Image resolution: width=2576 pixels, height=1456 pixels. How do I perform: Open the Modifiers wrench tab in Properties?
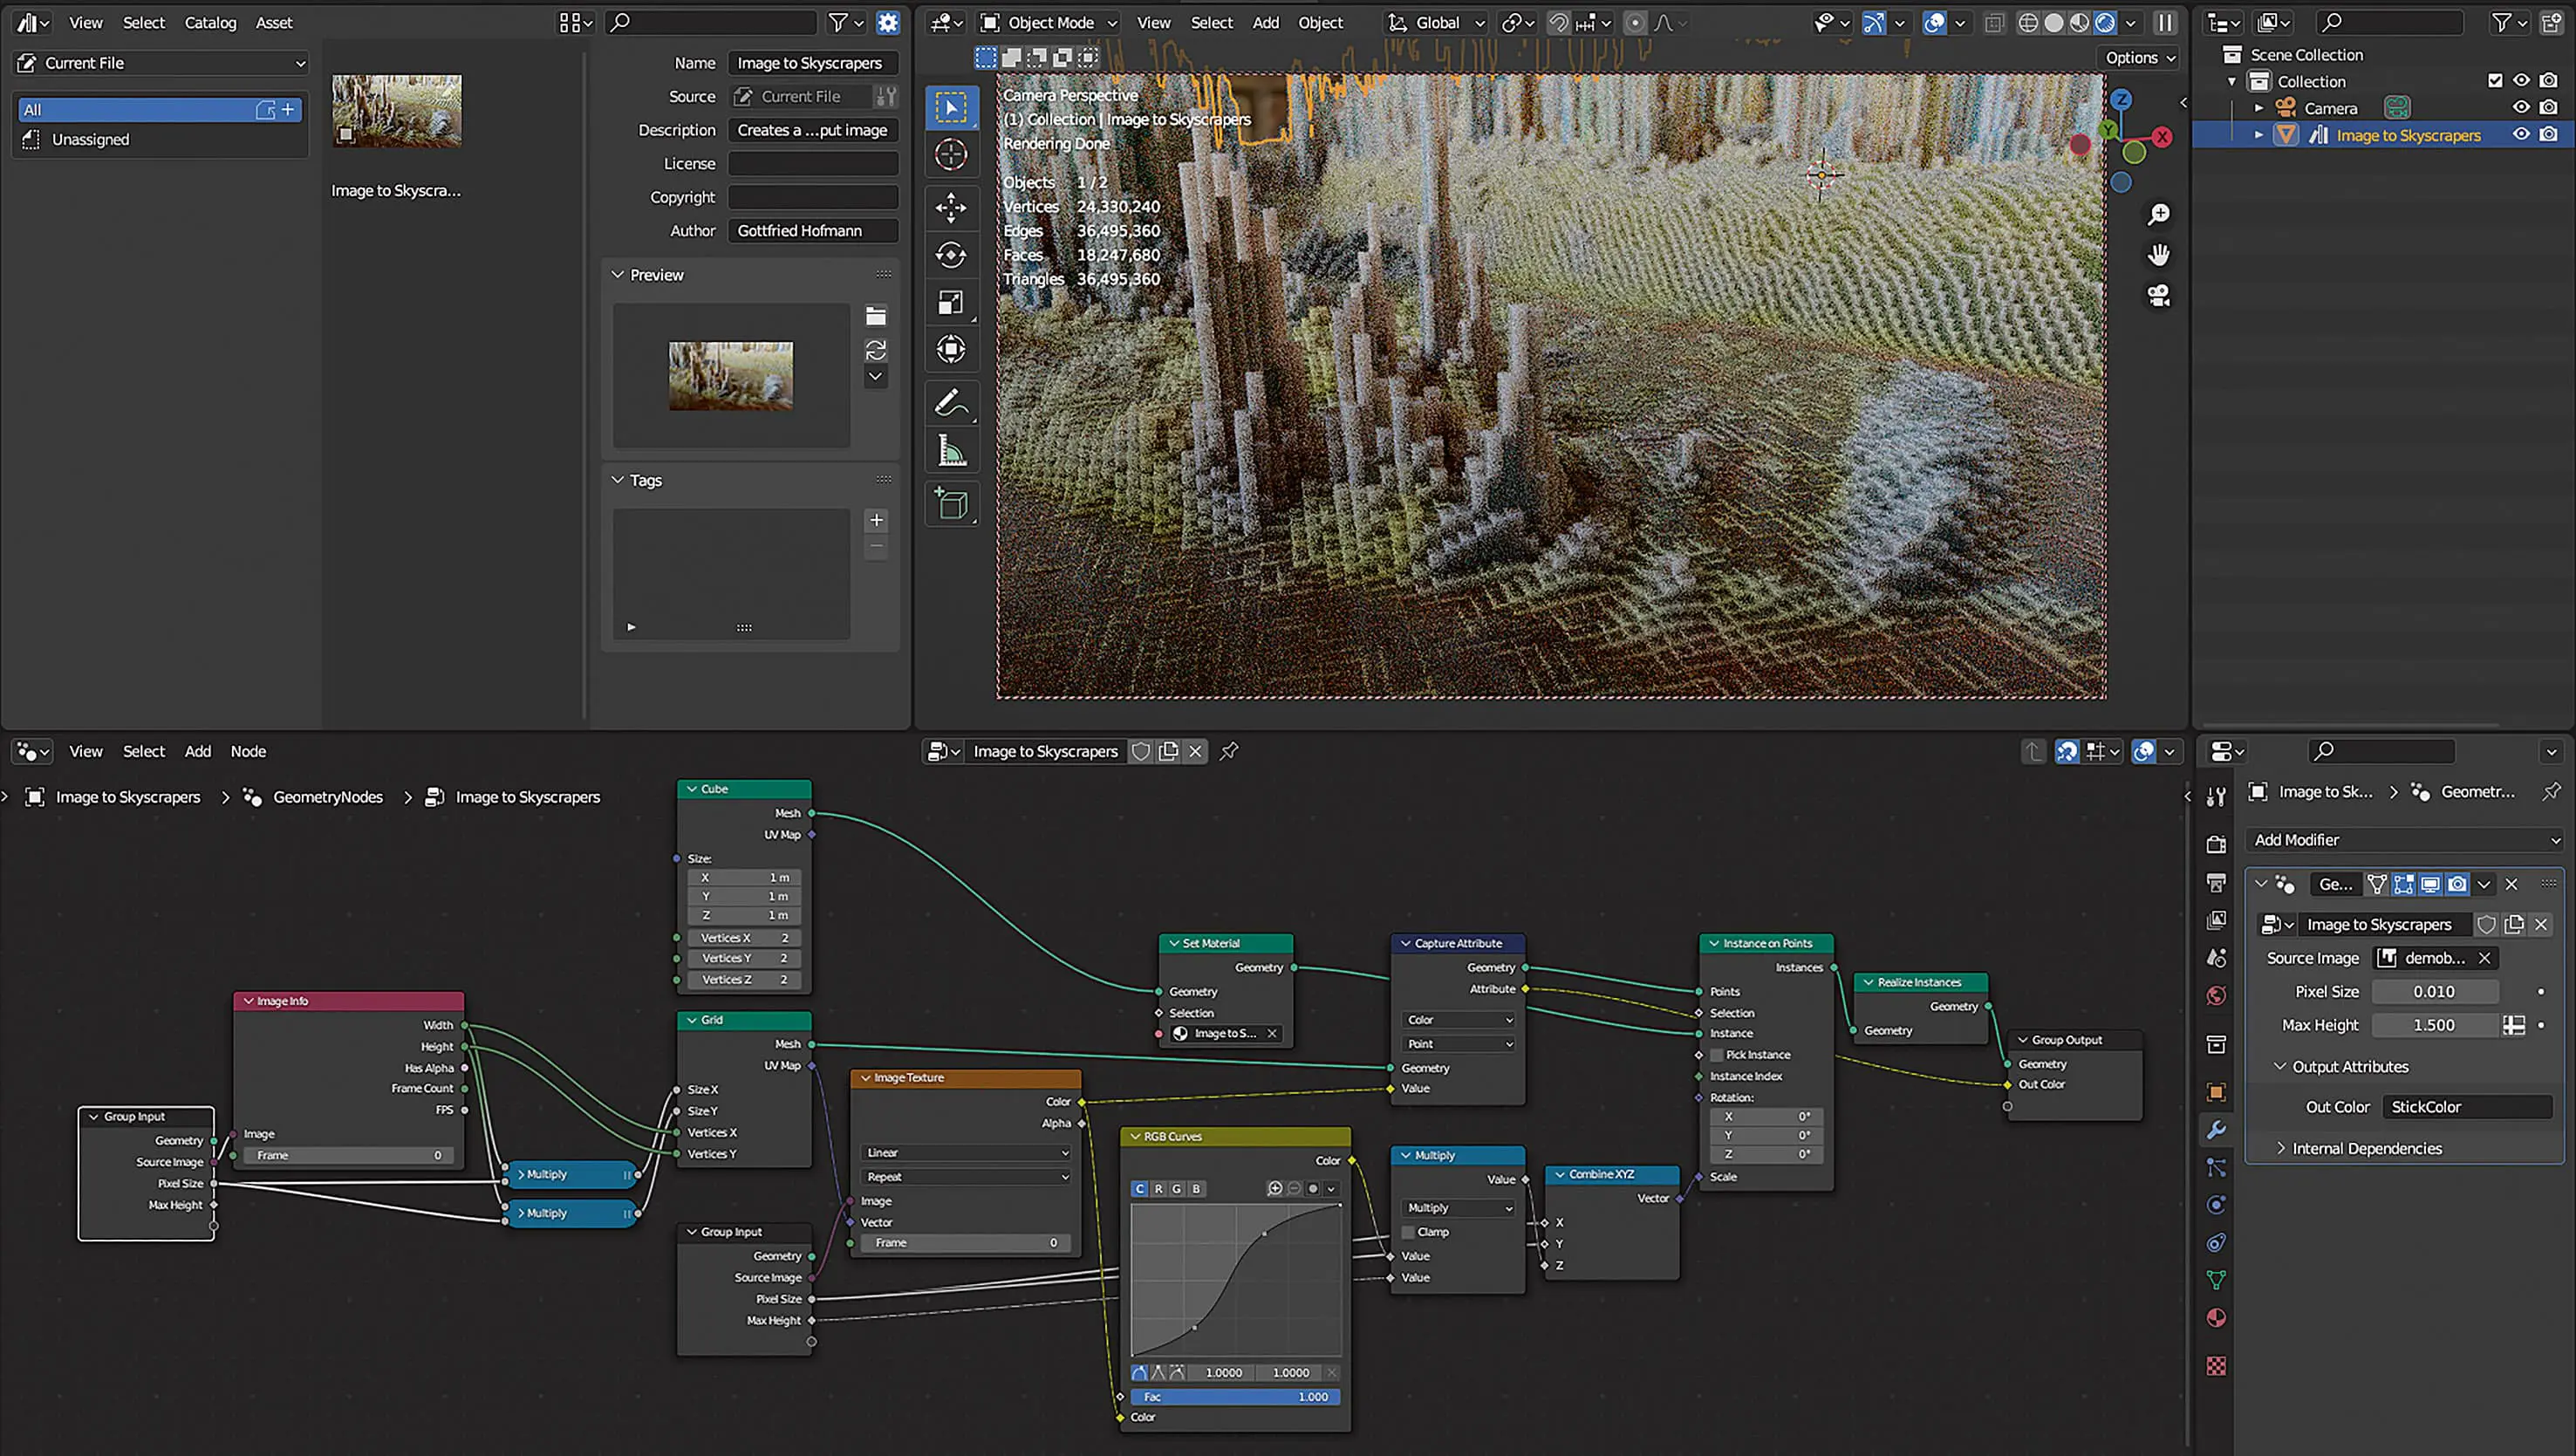point(2216,1130)
